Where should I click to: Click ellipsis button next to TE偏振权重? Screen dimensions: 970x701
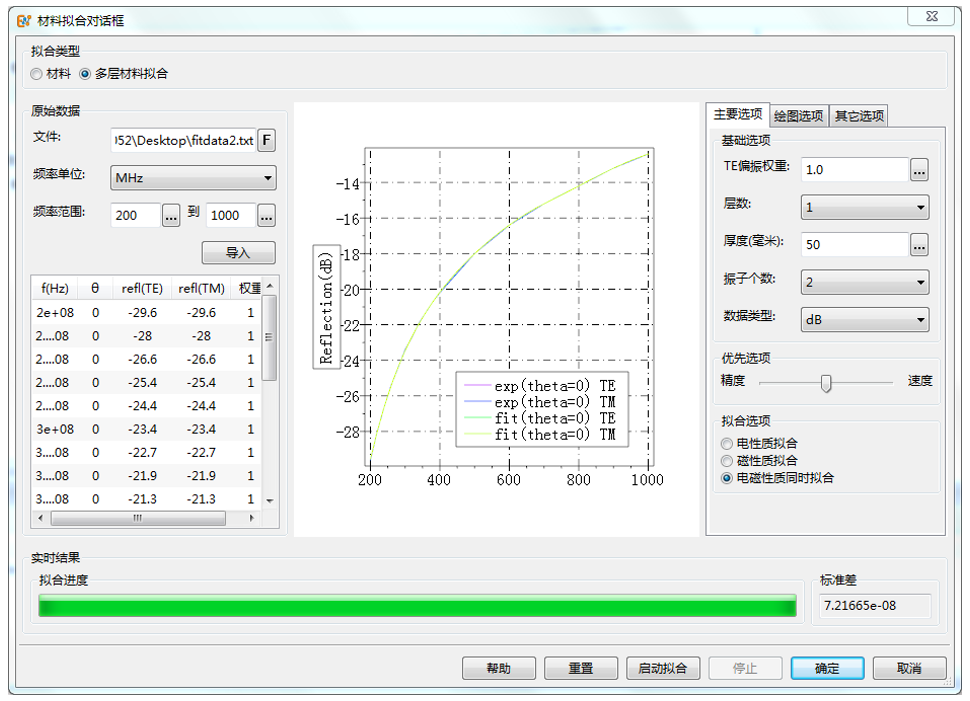click(919, 170)
